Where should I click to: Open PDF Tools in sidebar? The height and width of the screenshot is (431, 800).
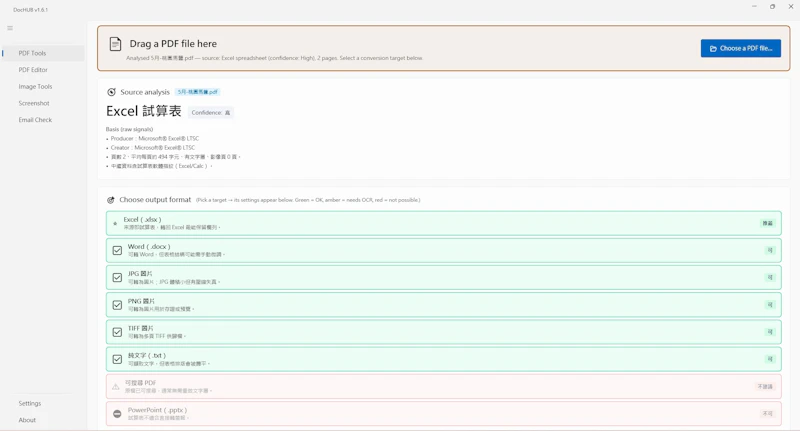click(43, 53)
